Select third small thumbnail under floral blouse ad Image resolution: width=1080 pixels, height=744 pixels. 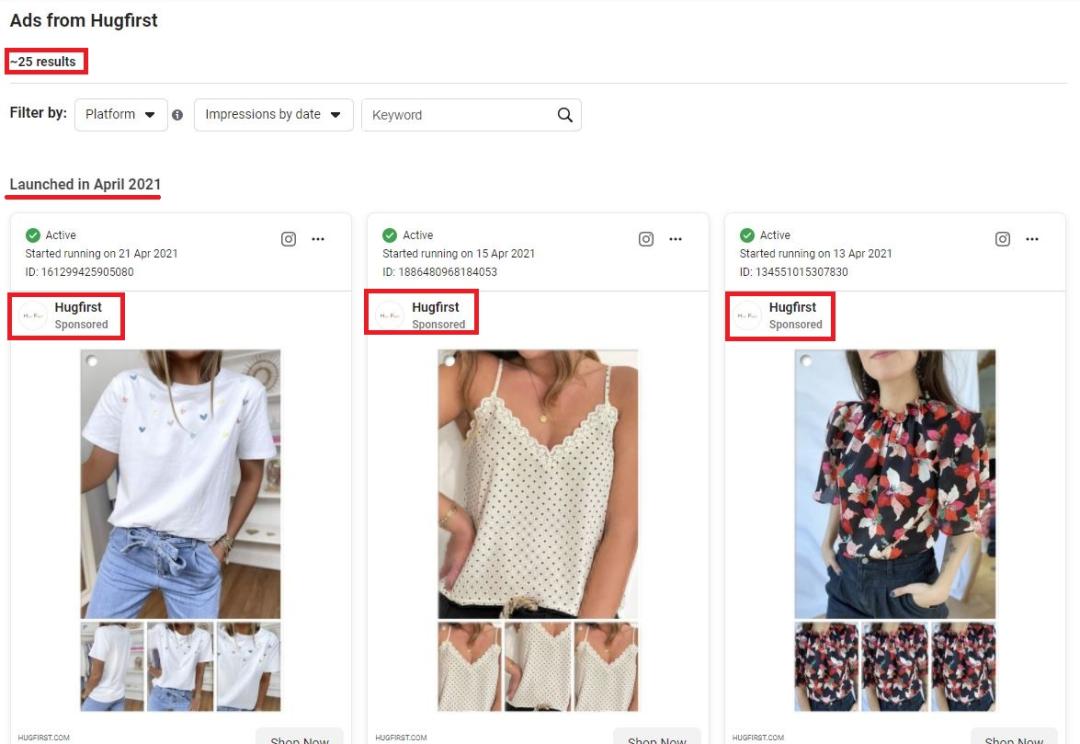[963, 666]
